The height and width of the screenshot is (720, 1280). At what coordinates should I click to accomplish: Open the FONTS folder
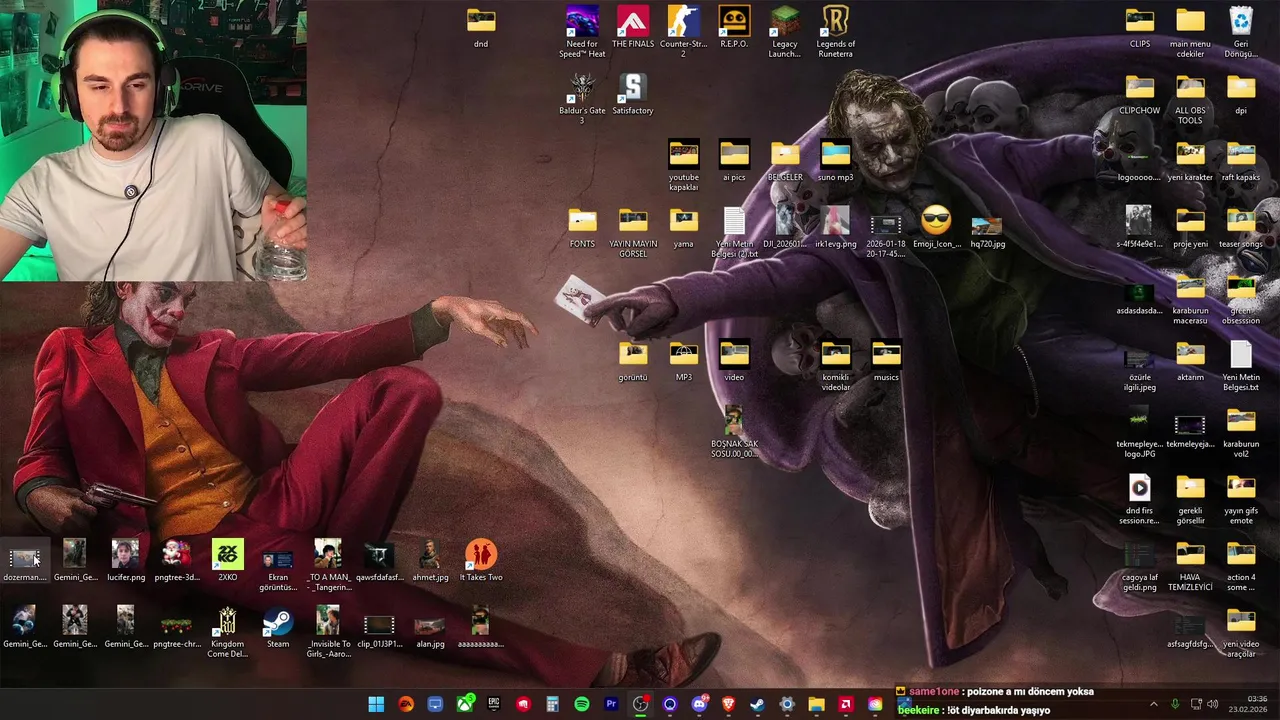tap(582, 227)
